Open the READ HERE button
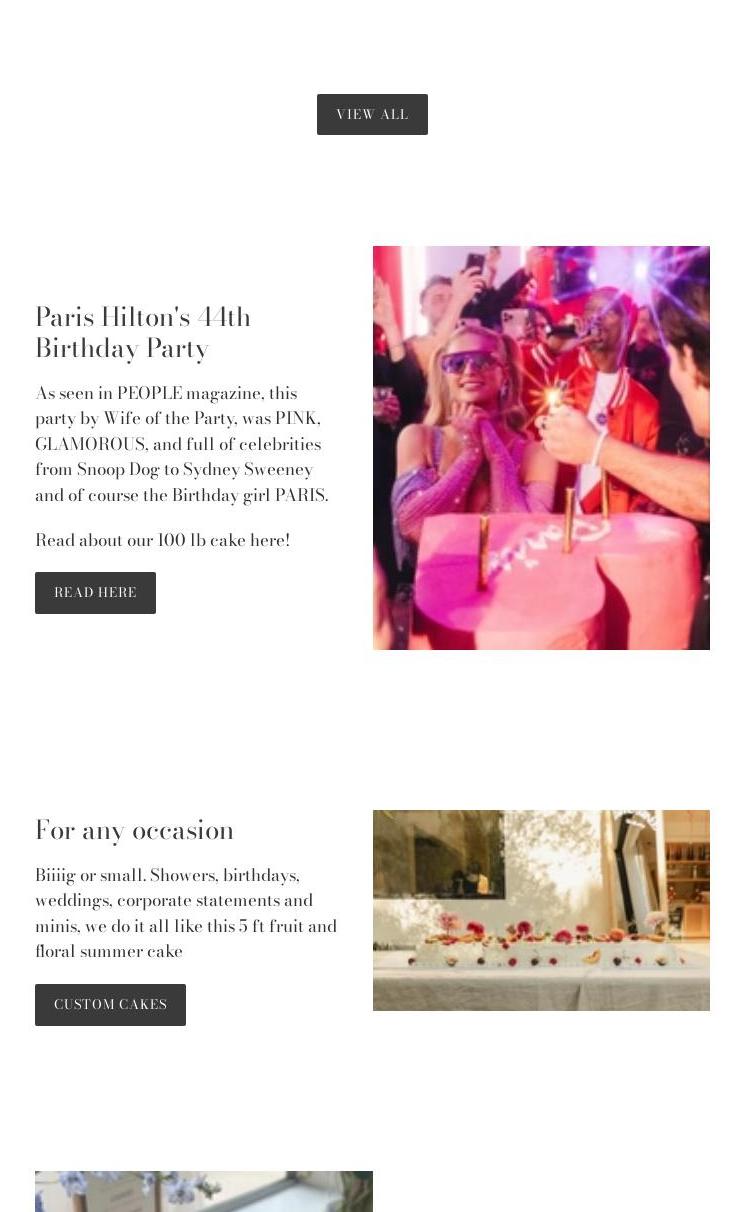This screenshot has width=745, height=1212. 95,593
